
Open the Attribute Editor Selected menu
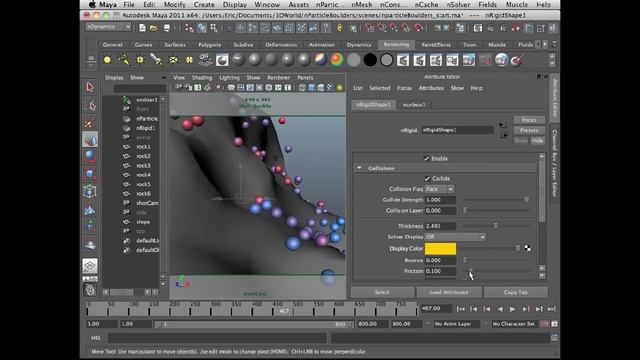[380, 88]
